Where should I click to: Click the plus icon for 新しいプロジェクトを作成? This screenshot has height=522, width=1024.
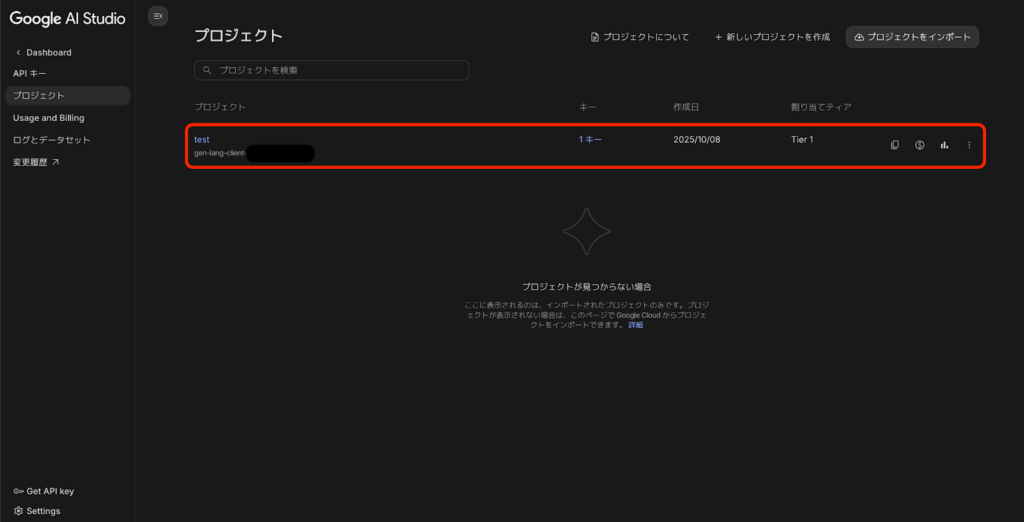[718, 37]
